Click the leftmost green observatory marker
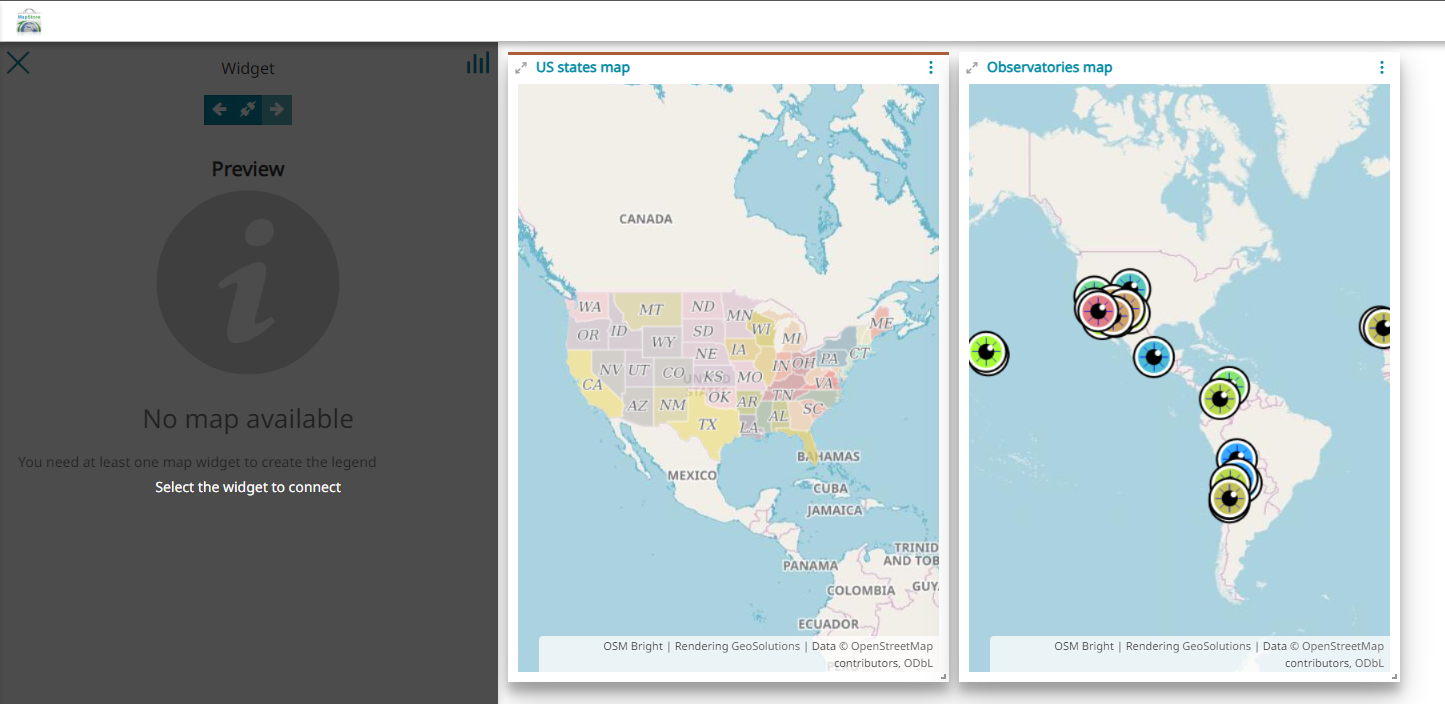1445x704 pixels. click(986, 351)
